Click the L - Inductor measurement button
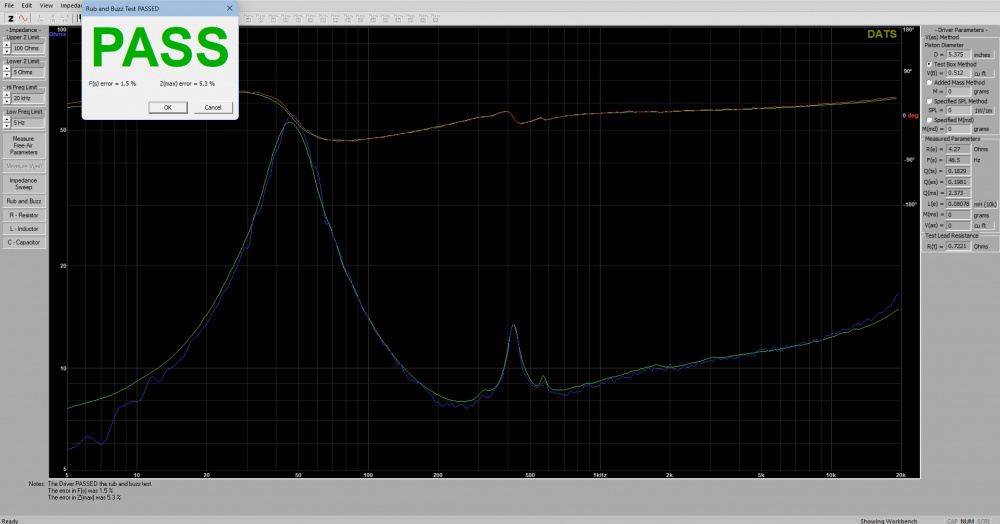 tap(23, 228)
